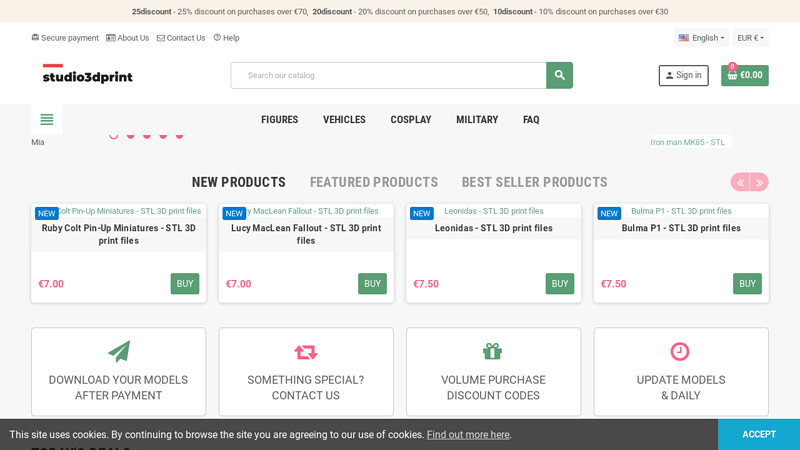Click the green search magnifier button
The image size is (800, 450).
click(559, 75)
